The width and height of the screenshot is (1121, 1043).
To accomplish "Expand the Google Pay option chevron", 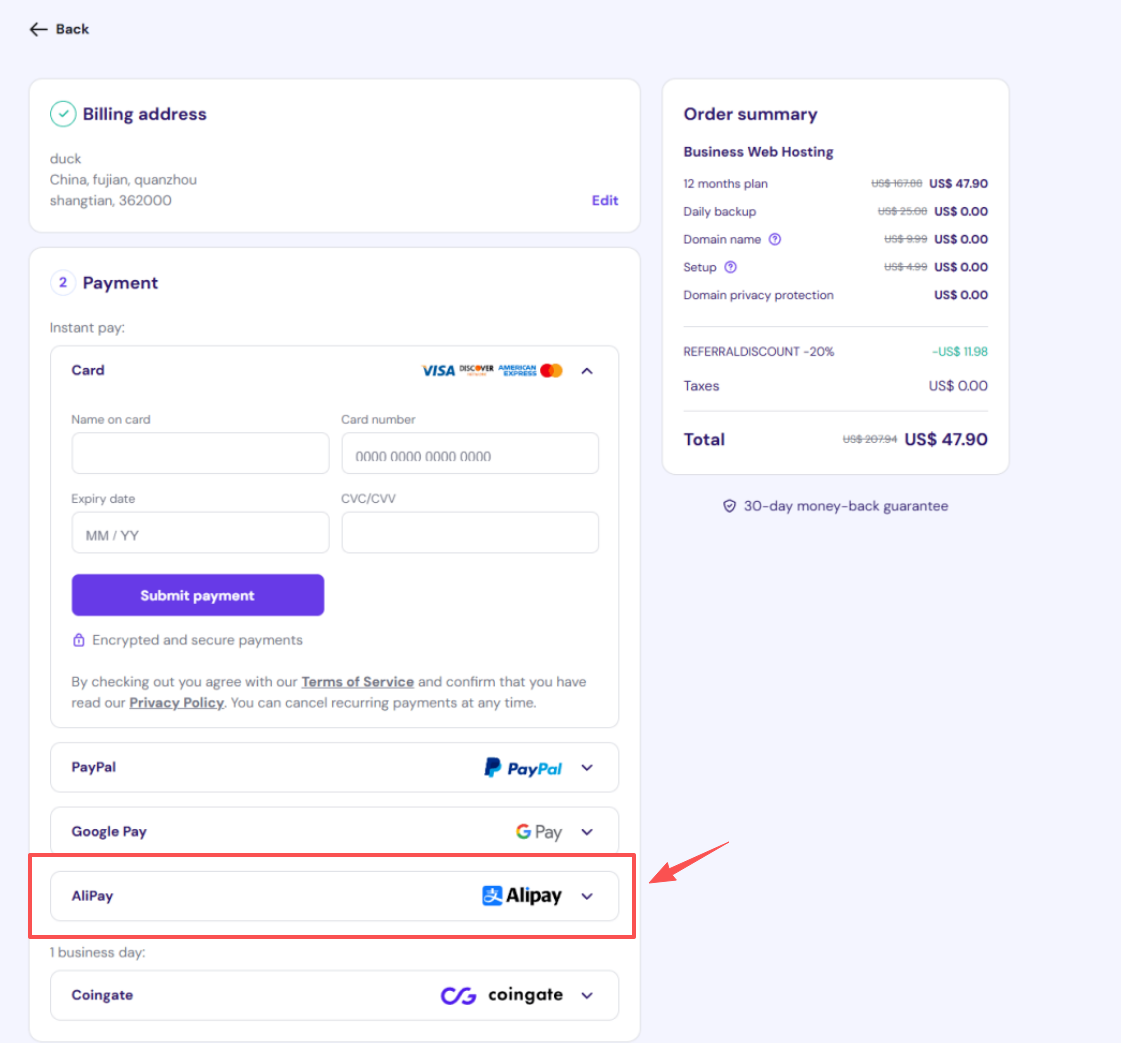I will [x=587, y=832].
